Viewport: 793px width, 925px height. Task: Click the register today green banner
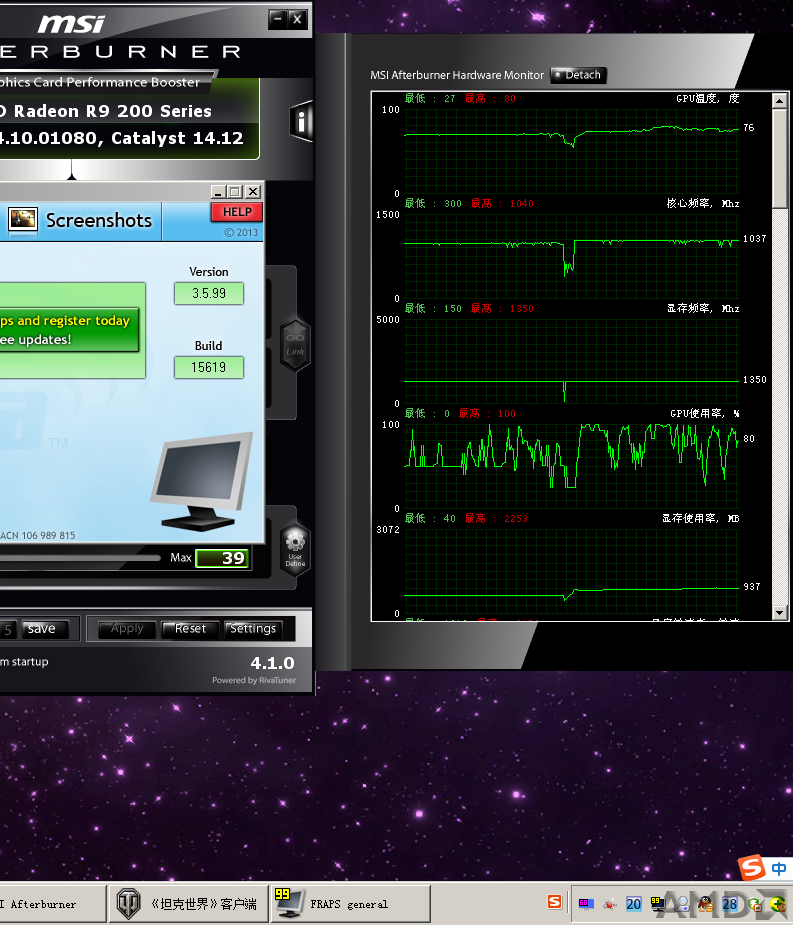pyautogui.click(x=69, y=330)
